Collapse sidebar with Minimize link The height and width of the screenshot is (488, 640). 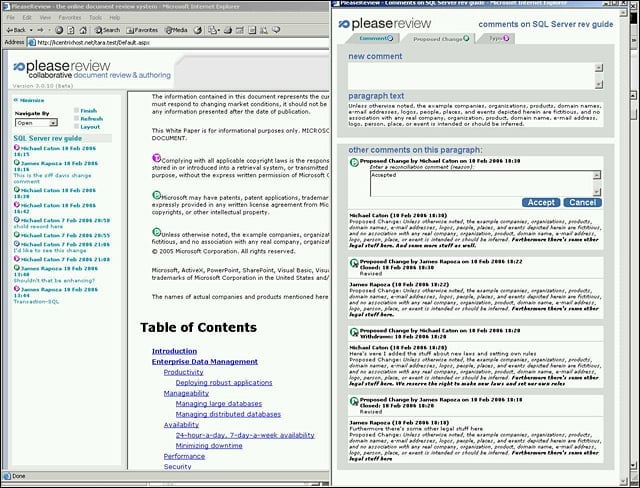pos(29,100)
